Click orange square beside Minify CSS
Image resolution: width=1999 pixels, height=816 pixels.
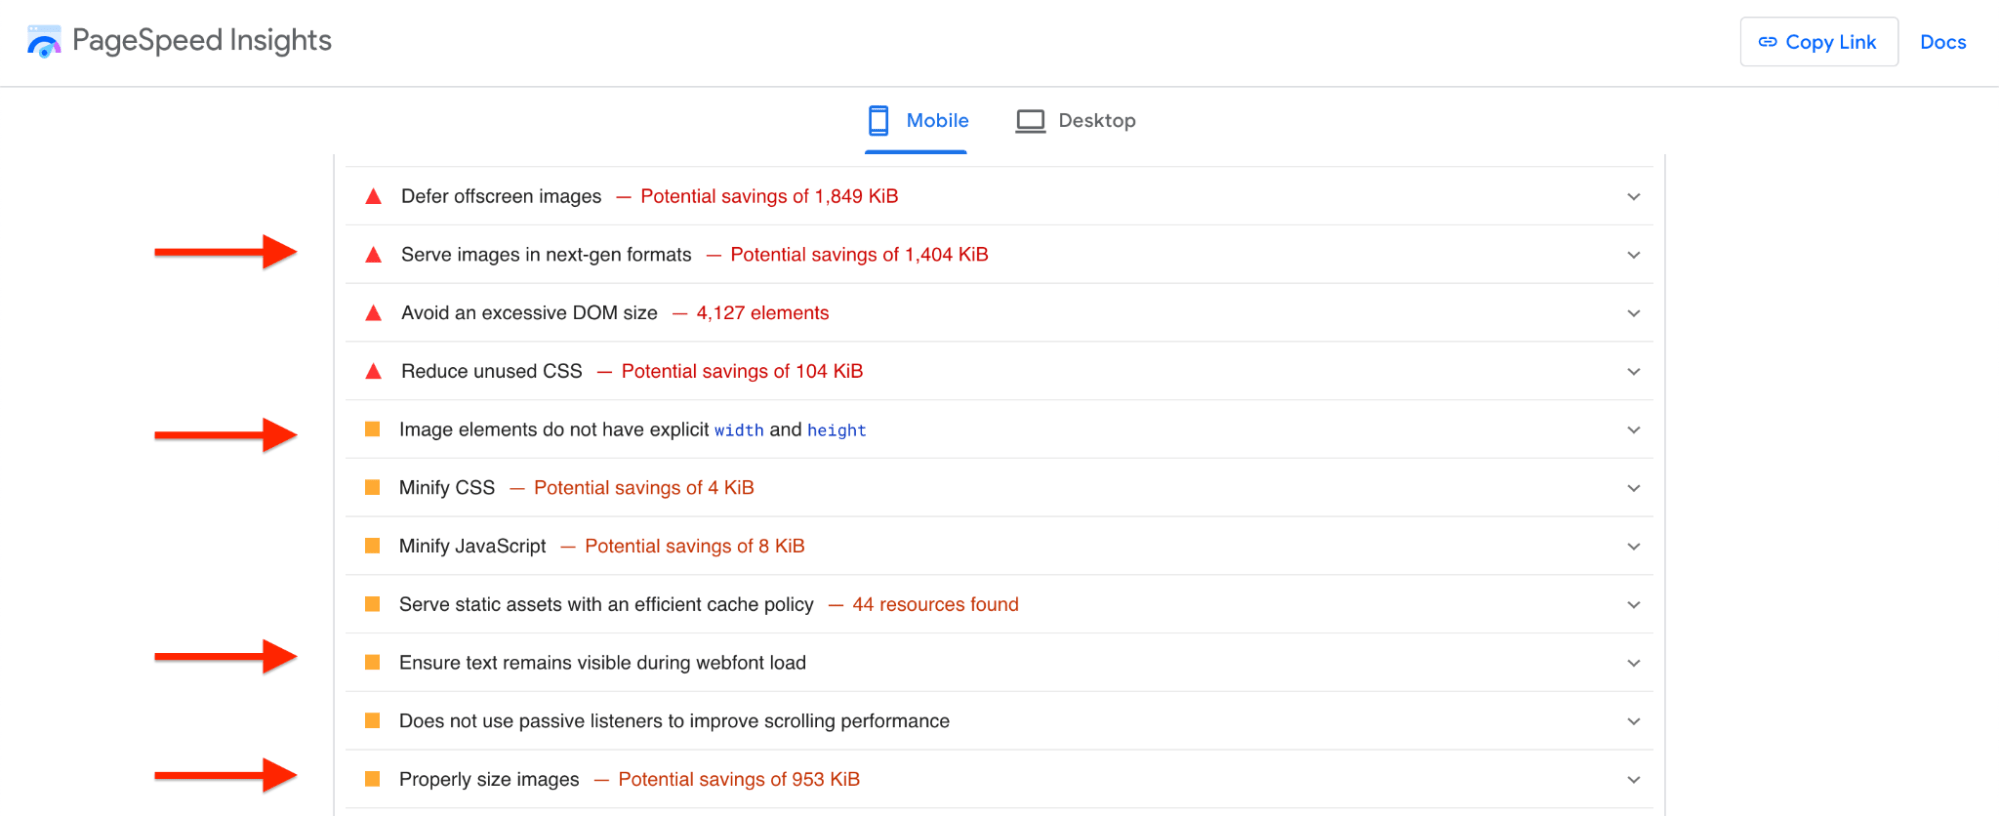click(x=372, y=488)
